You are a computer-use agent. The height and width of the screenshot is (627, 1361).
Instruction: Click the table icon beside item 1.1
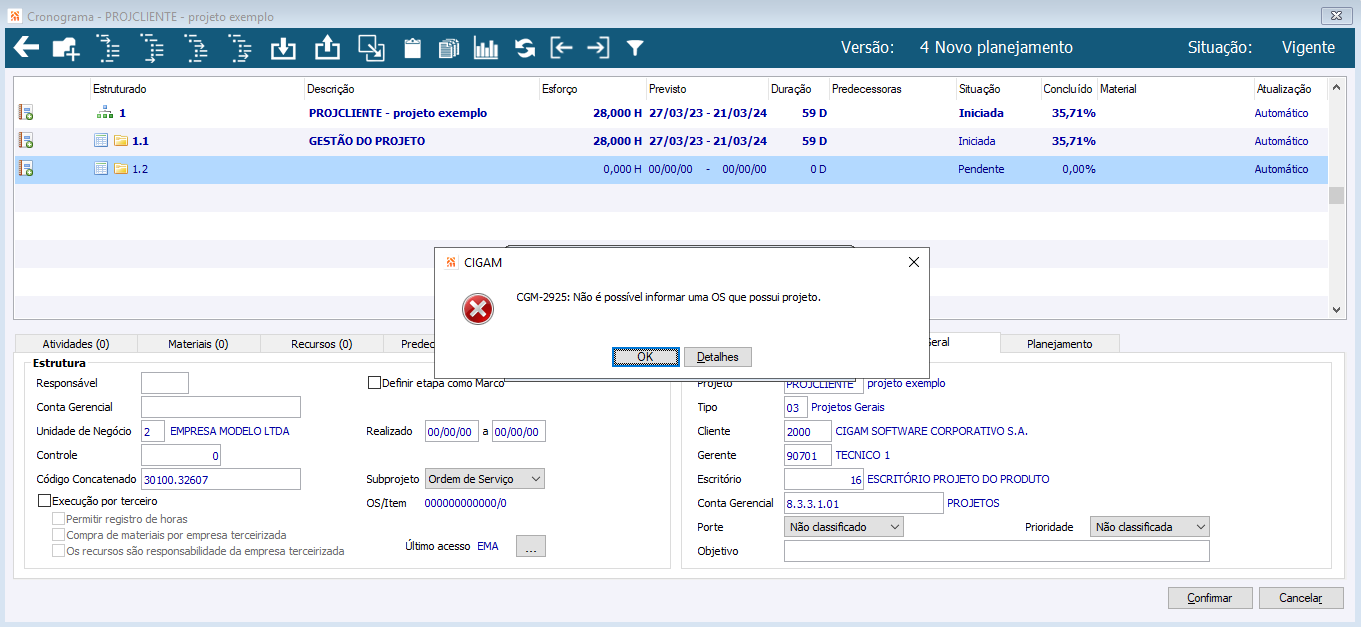(x=101, y=141)
